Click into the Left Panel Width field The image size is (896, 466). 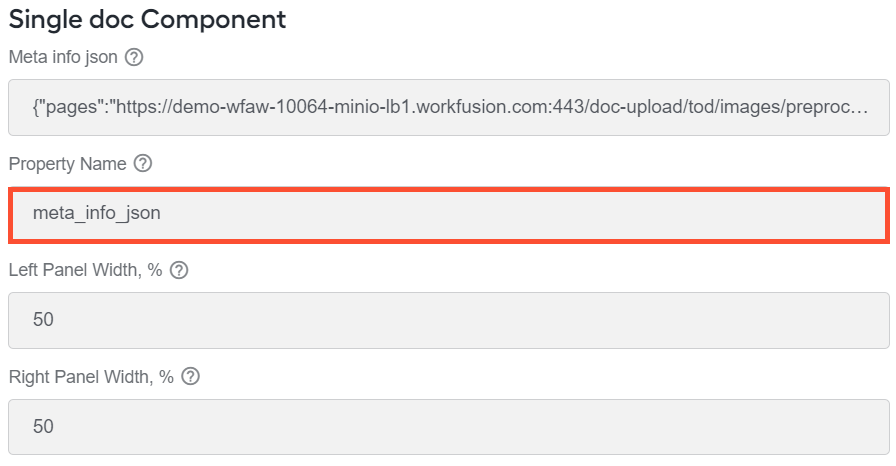449,320
